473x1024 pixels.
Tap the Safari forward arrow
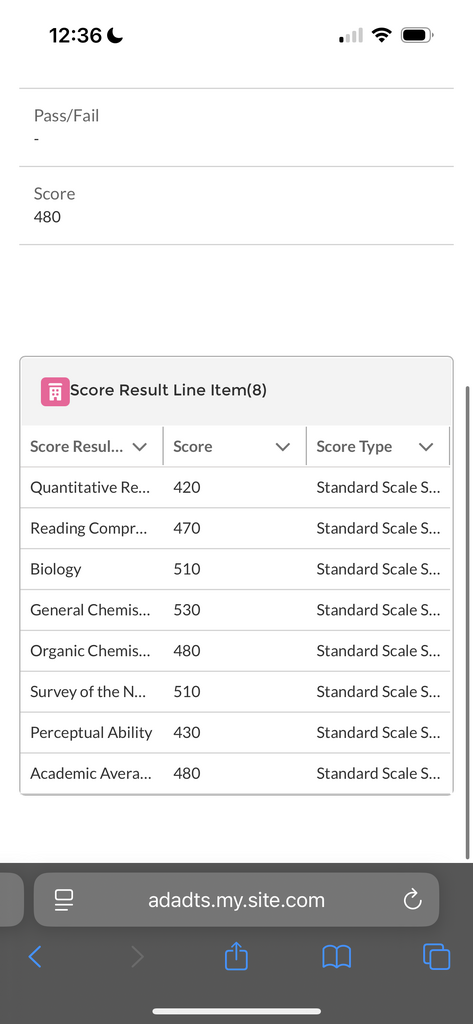137,957
